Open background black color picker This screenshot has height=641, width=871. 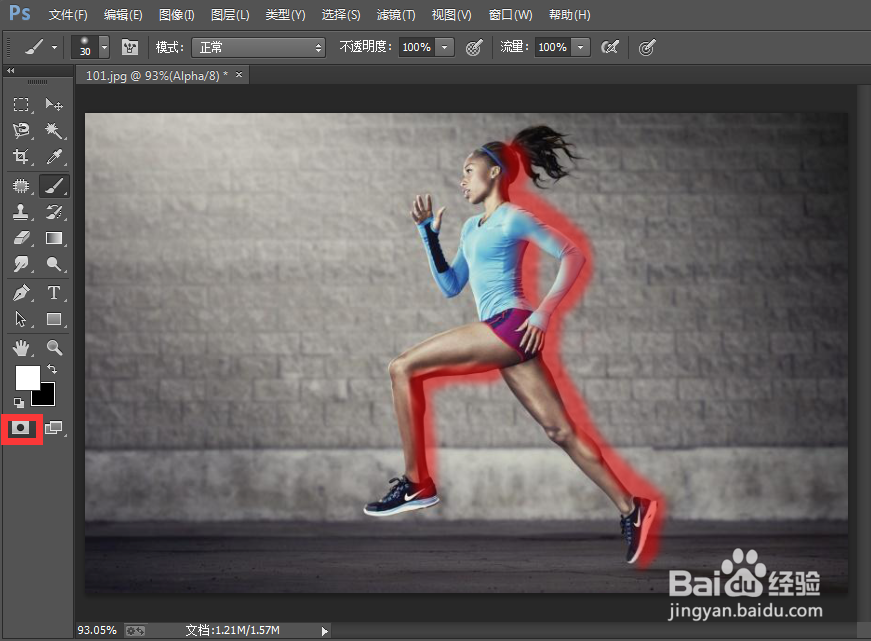click(x=47, y=397)
